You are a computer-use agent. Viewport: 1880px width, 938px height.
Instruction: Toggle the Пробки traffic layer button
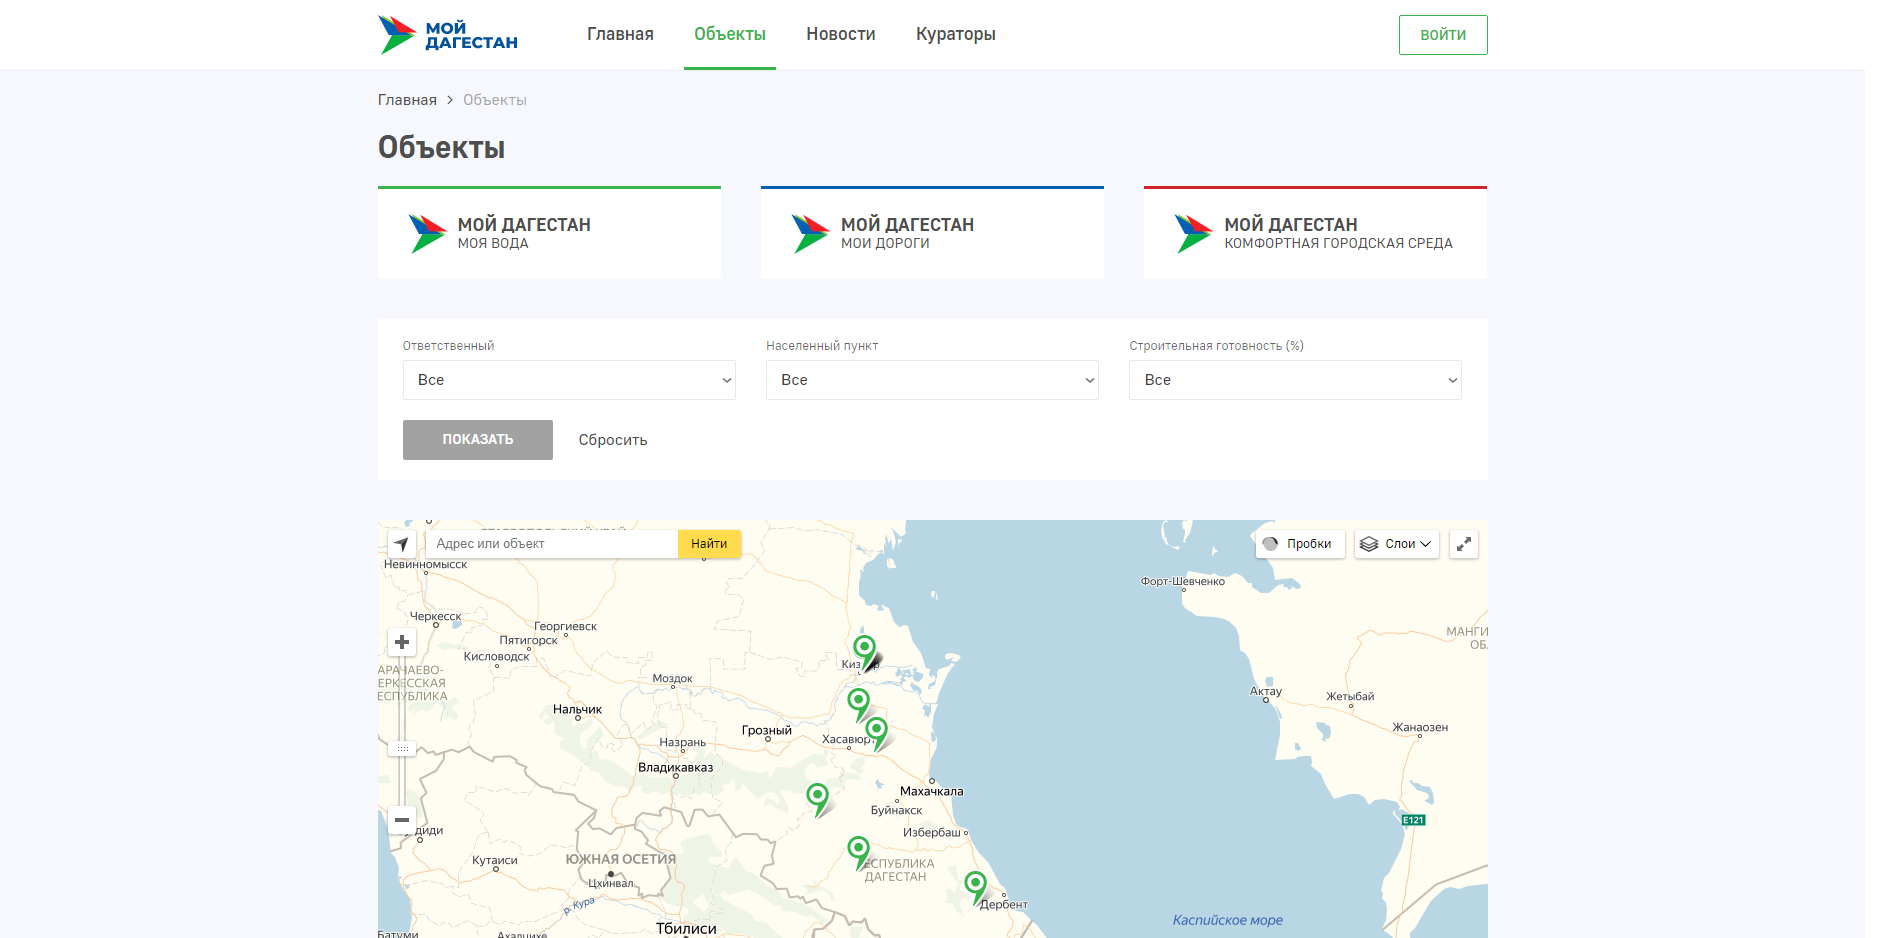pos(1300,544)
